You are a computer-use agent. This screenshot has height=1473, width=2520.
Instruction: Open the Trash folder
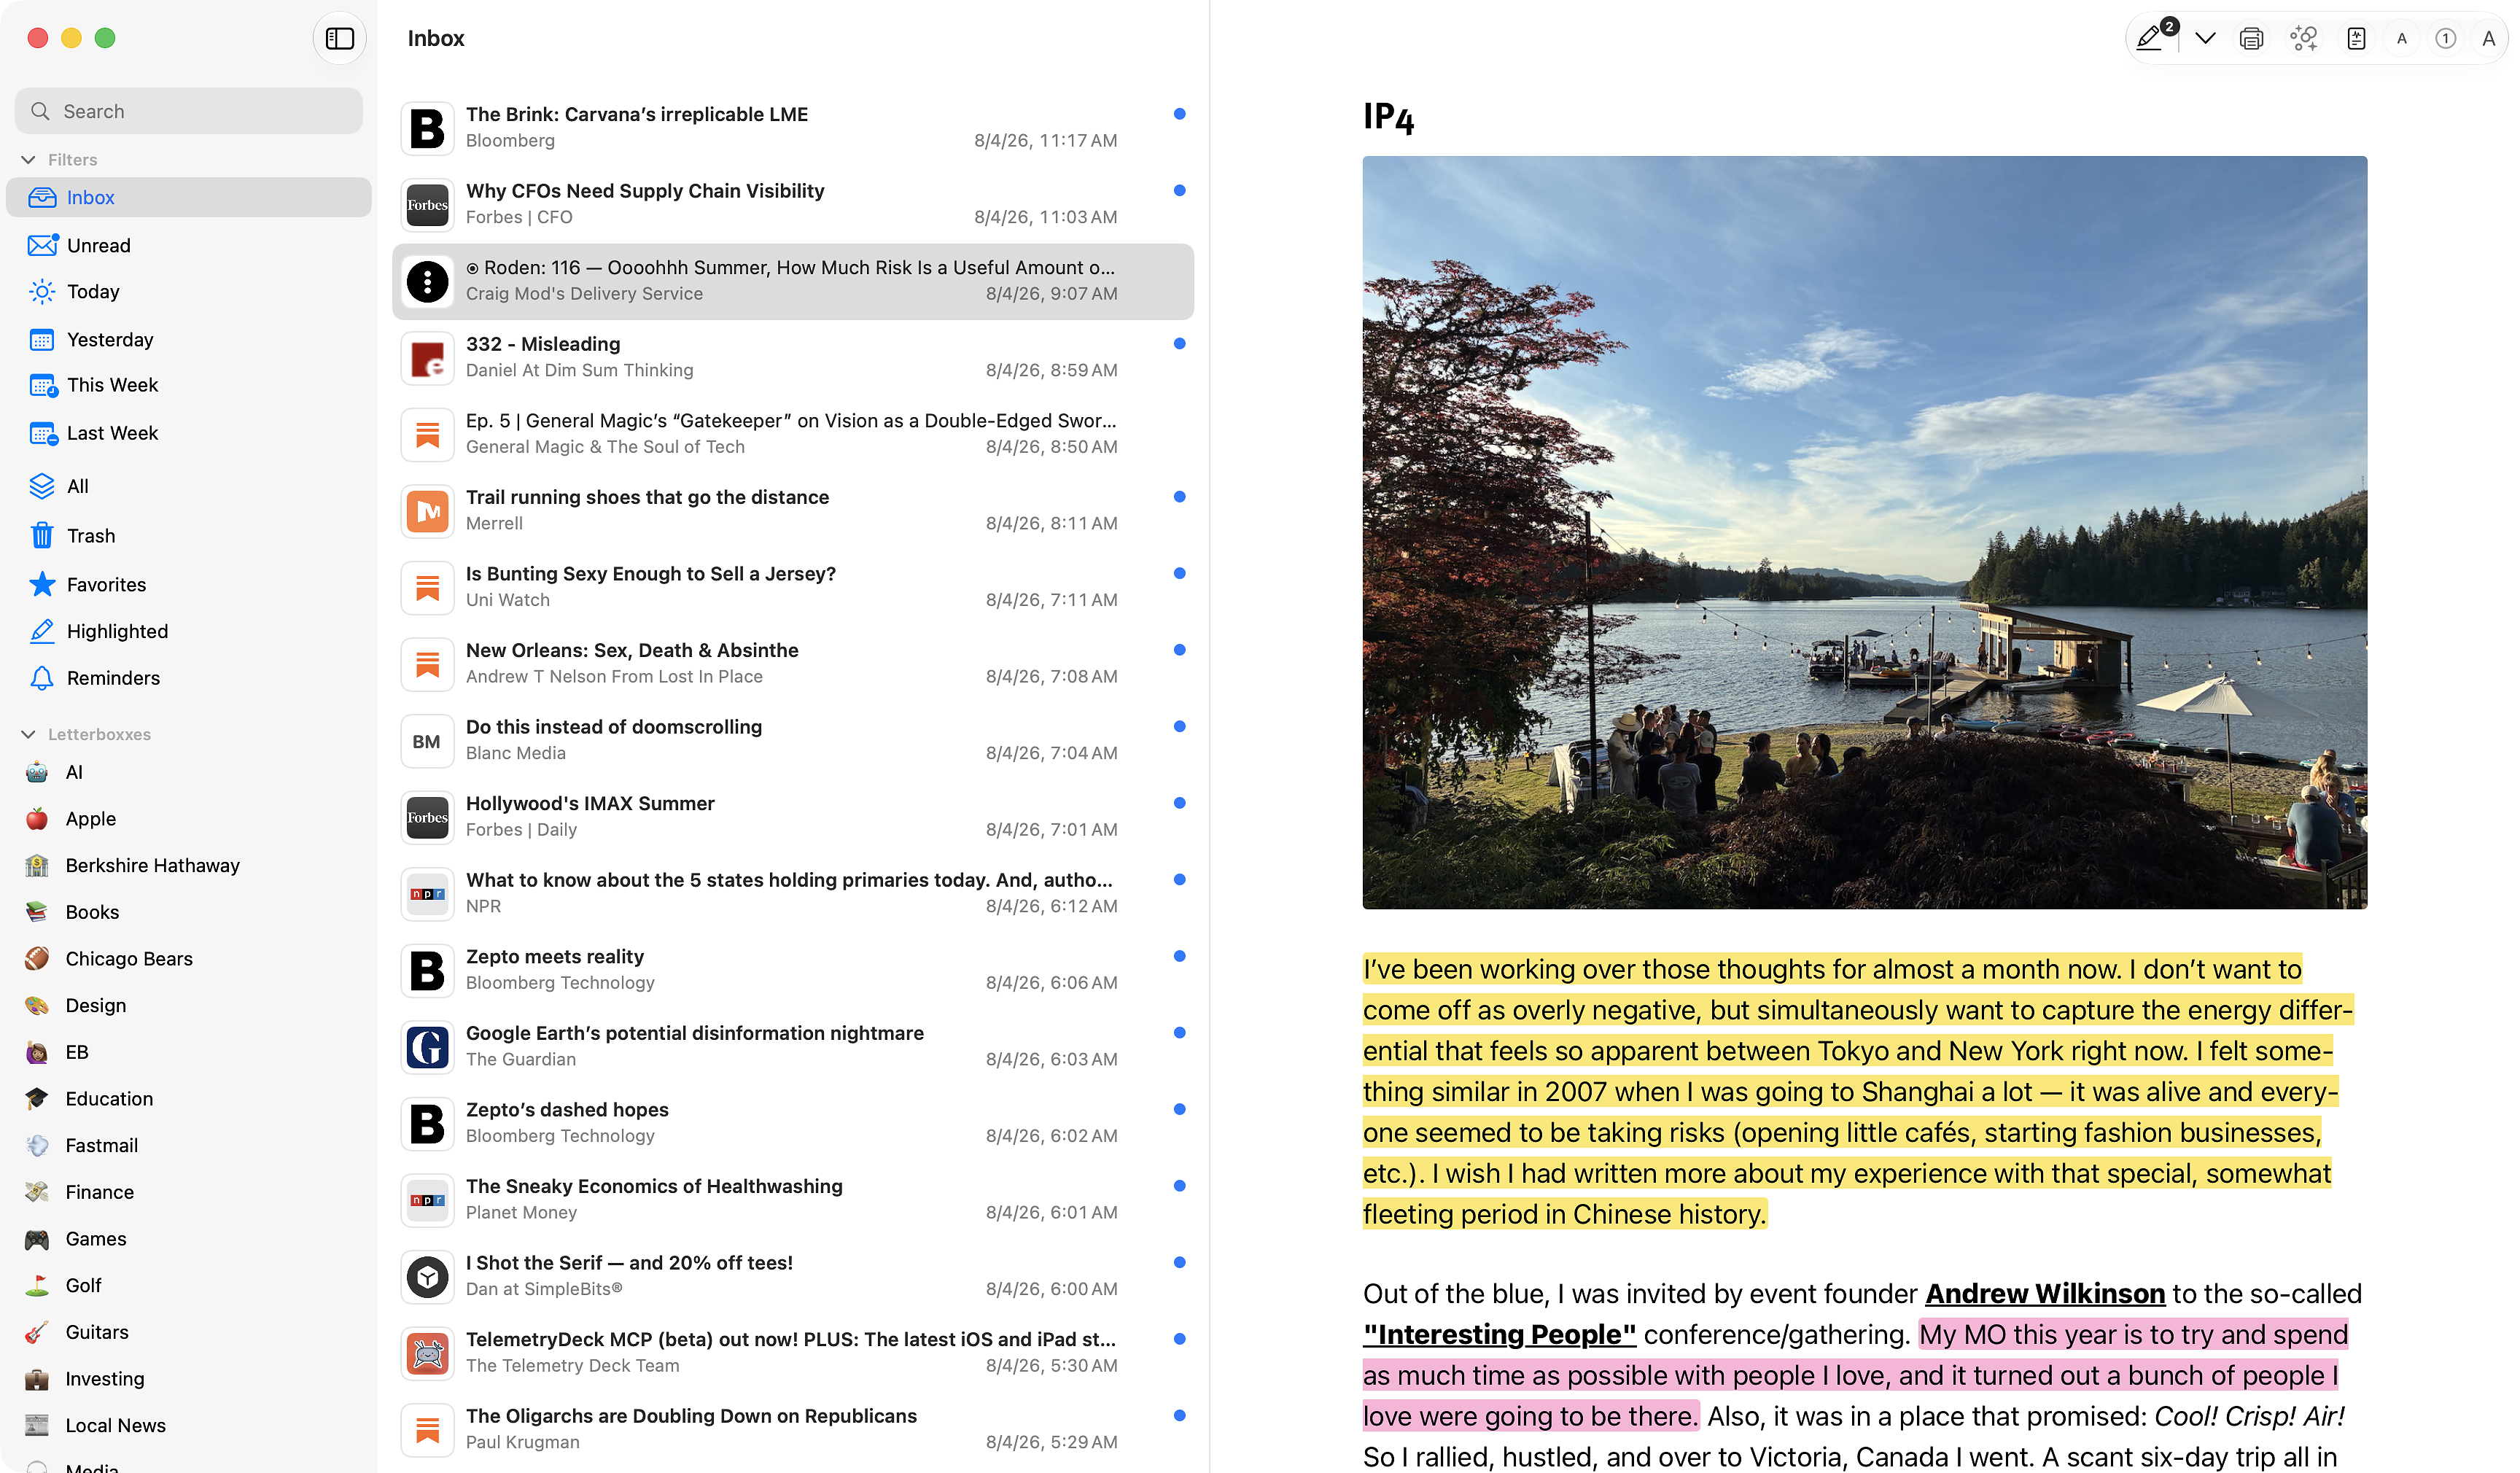point(188,535)
